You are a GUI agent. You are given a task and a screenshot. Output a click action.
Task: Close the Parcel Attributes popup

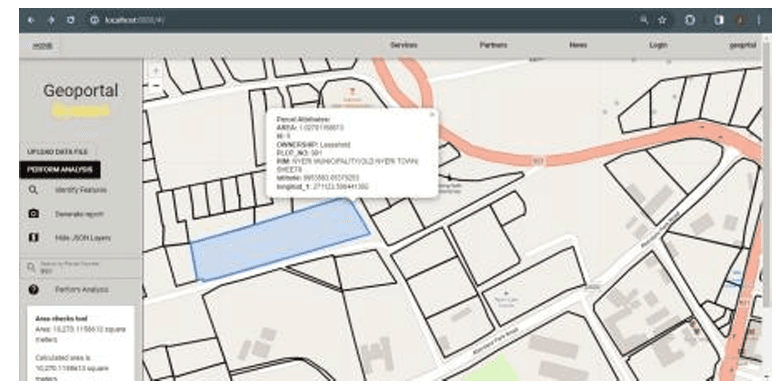coord(432,114)
